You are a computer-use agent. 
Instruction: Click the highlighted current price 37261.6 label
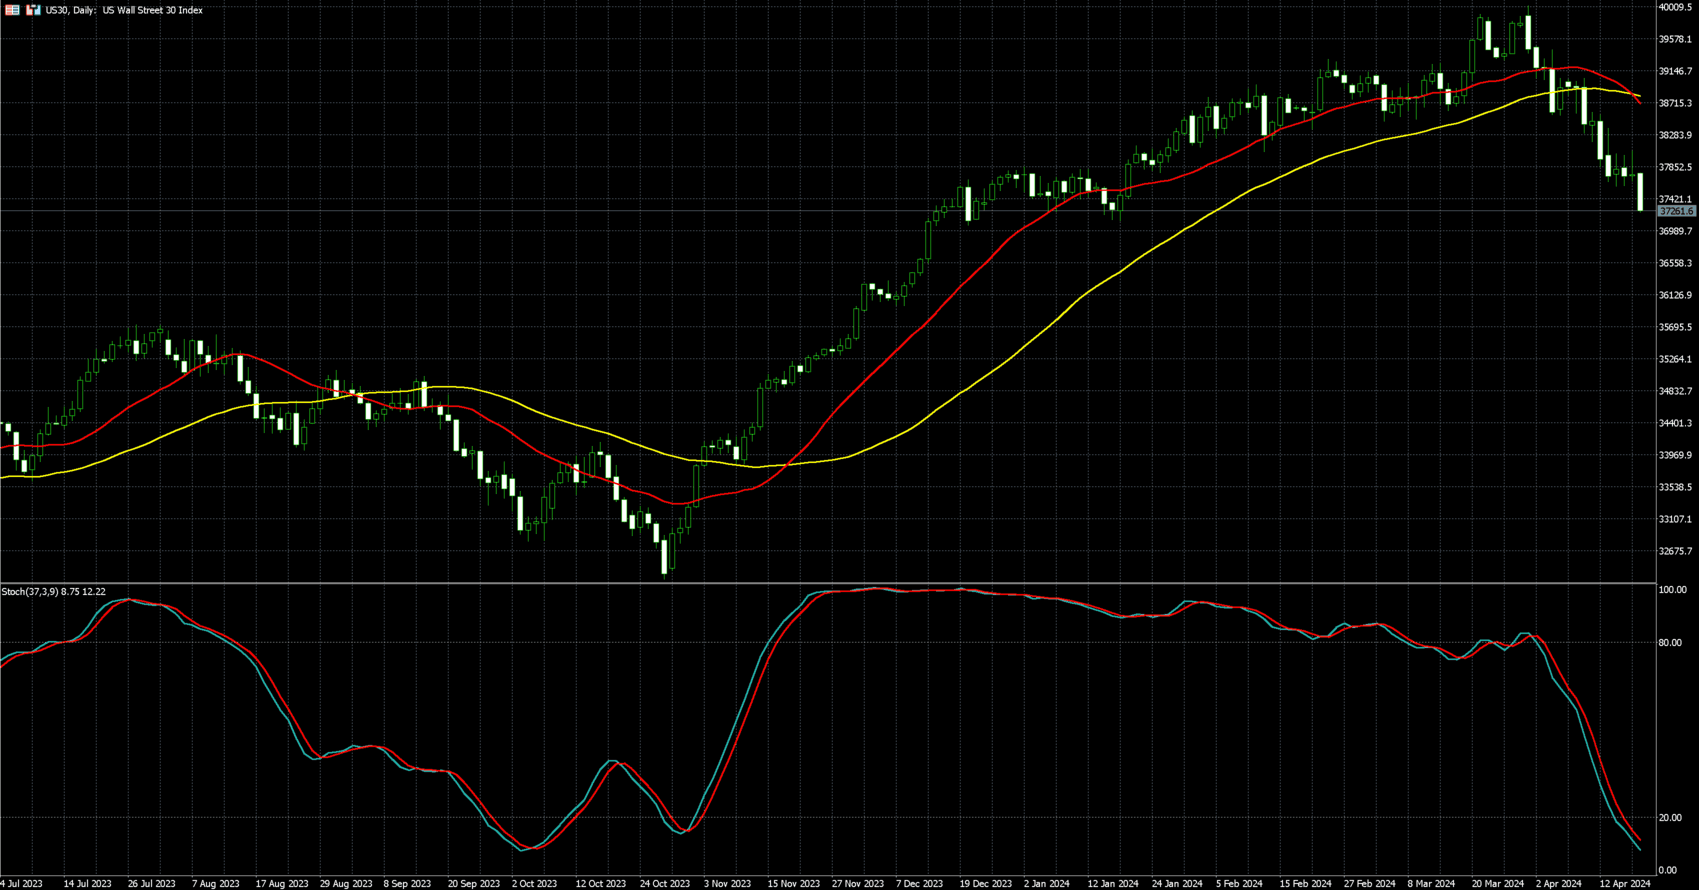1676,211
